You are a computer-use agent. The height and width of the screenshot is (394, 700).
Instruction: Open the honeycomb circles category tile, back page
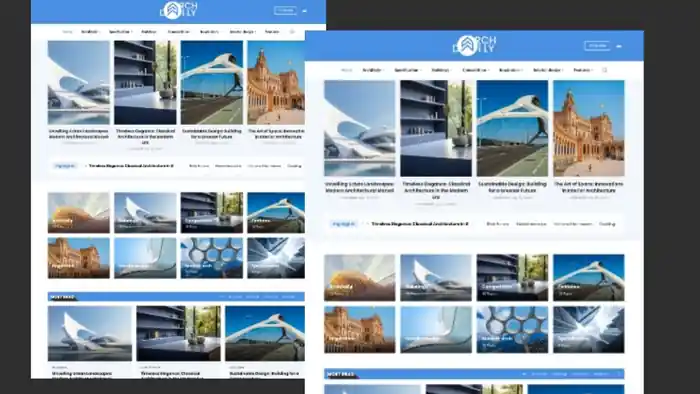point(212,258)
